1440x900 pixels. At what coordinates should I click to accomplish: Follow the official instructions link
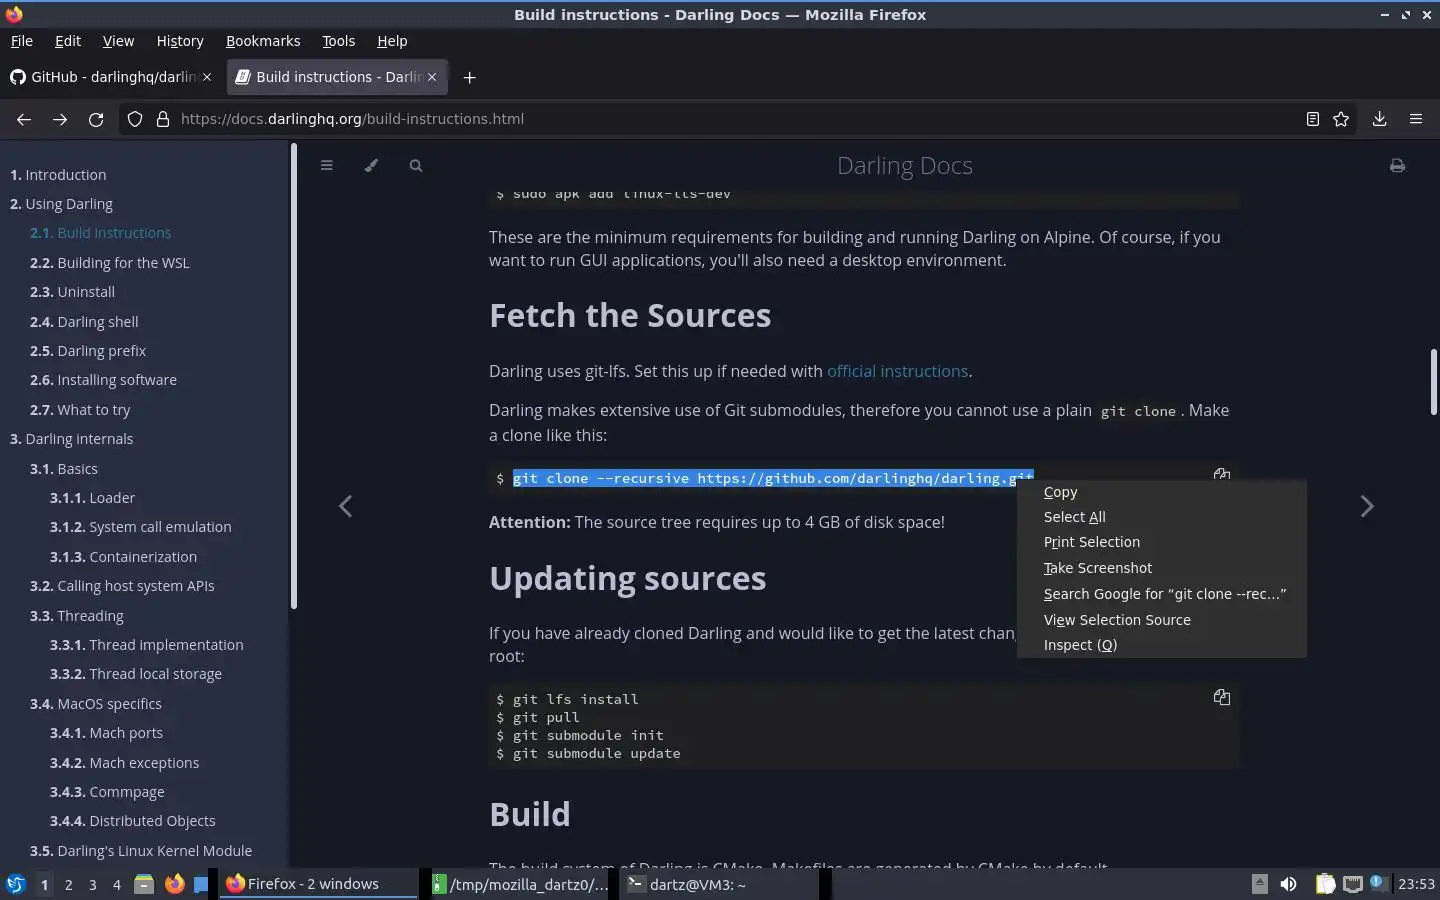897,371
